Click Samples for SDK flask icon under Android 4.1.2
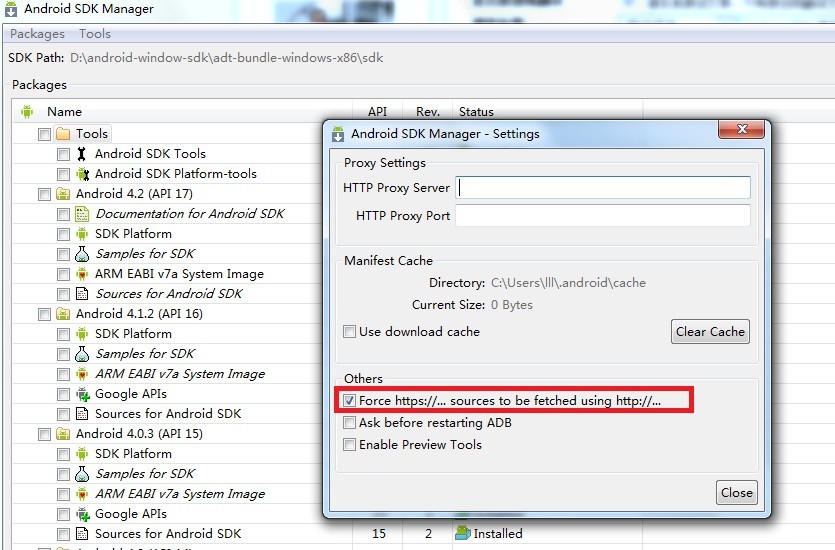Screen dimensions: 835x550 click(82, 354)
